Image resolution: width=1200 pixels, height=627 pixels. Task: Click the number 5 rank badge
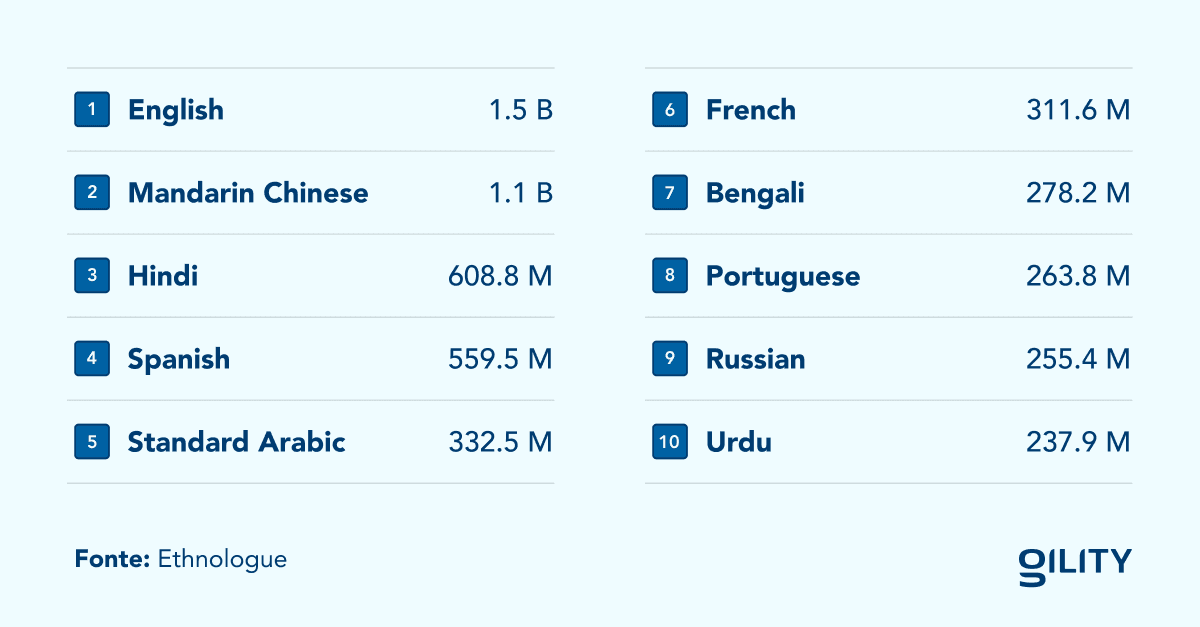tap(92, 442)
